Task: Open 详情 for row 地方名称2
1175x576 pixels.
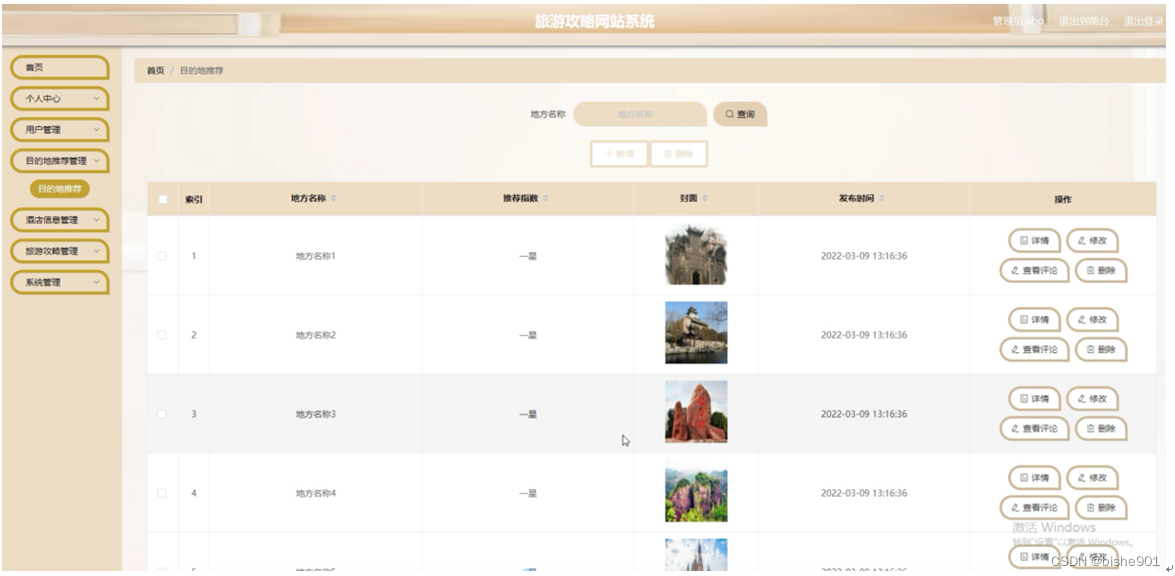Action: coord(1034,320)
